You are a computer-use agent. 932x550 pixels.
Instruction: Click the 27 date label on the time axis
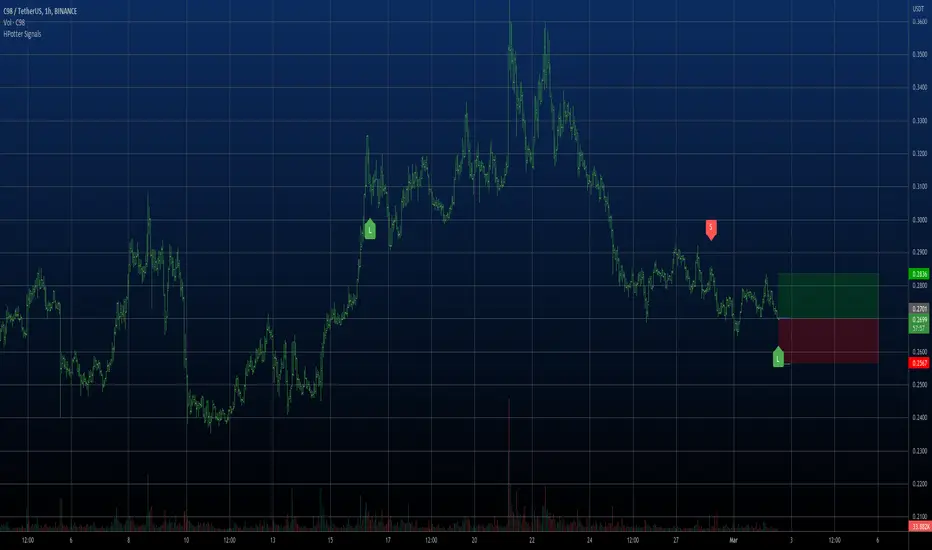[x=676, y=540]
